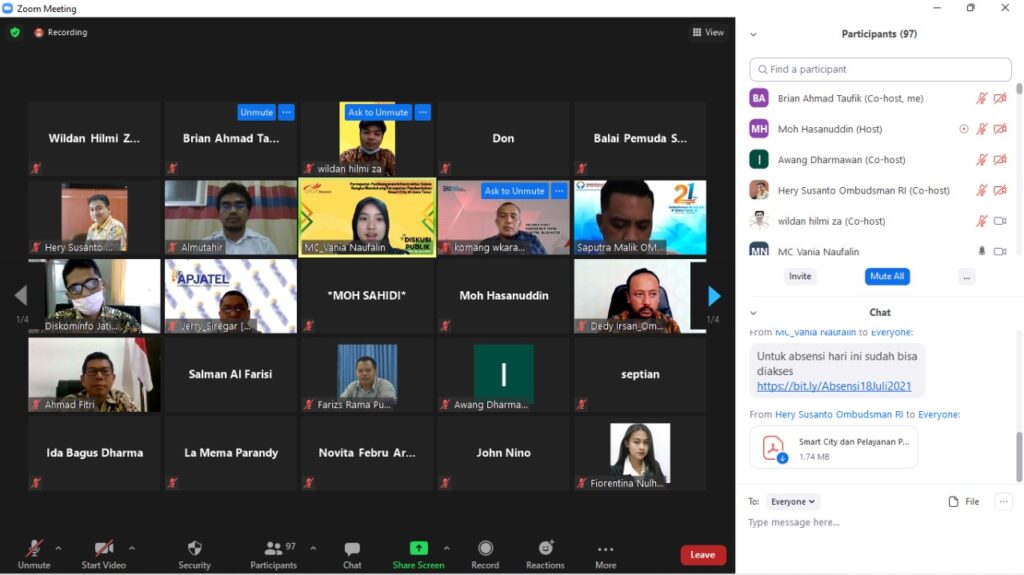The width and height of the screenshot is (1024, 575).
Task: Select Ahmad Fitri video tile
Action: click(94, 375)
